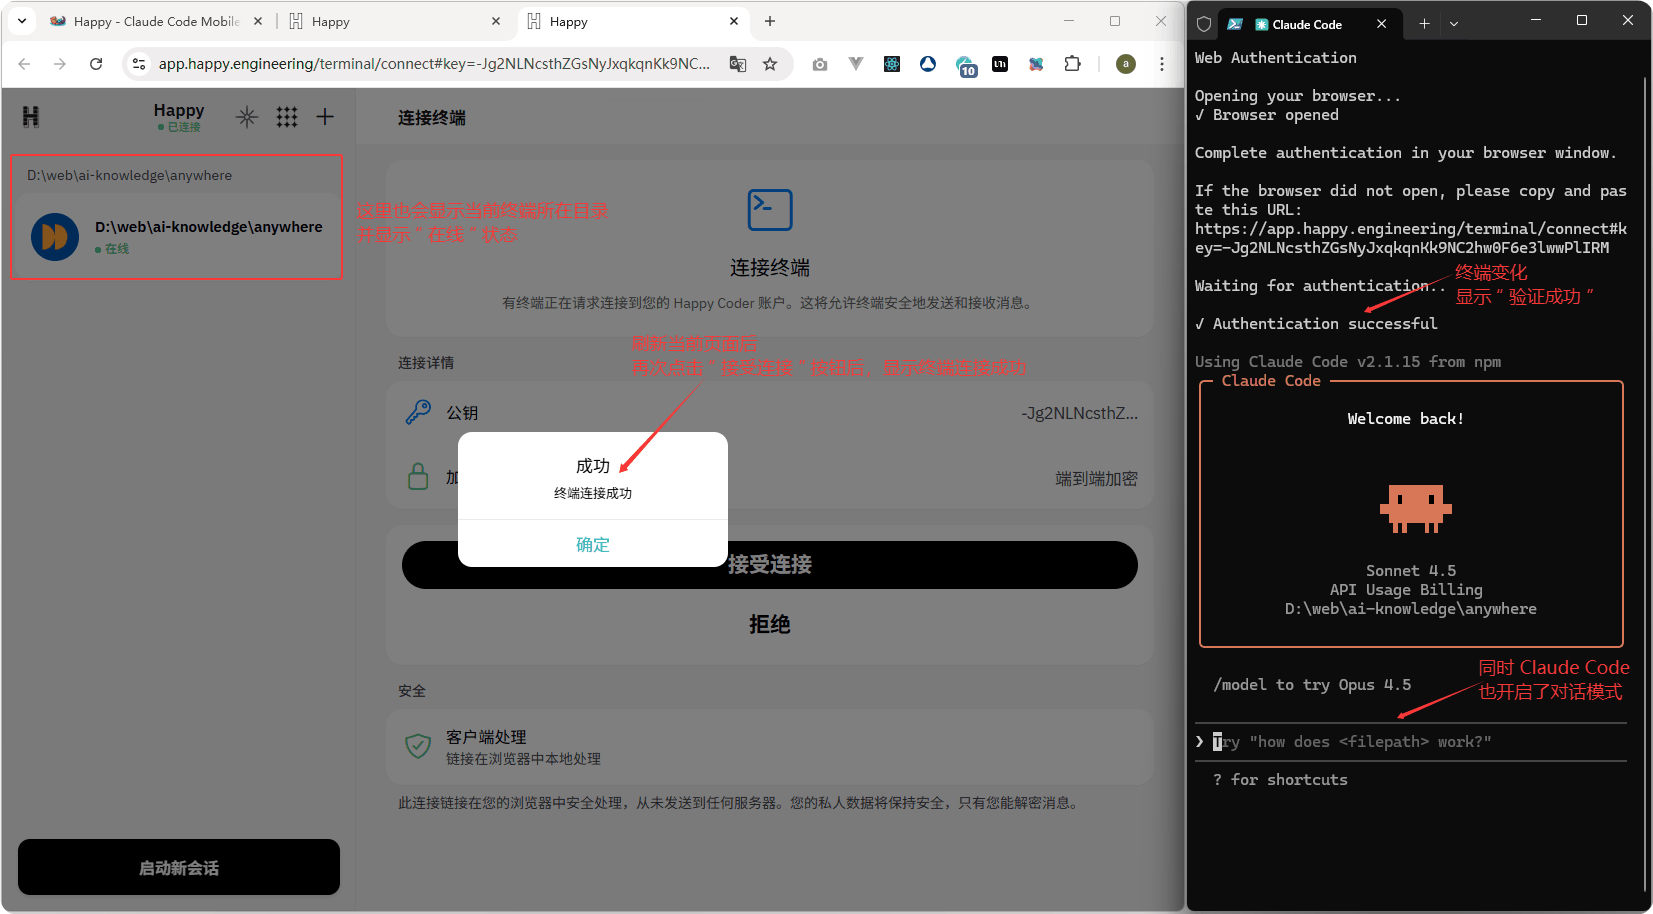Click the 端到端加密 value text

tap(1097, 479)
